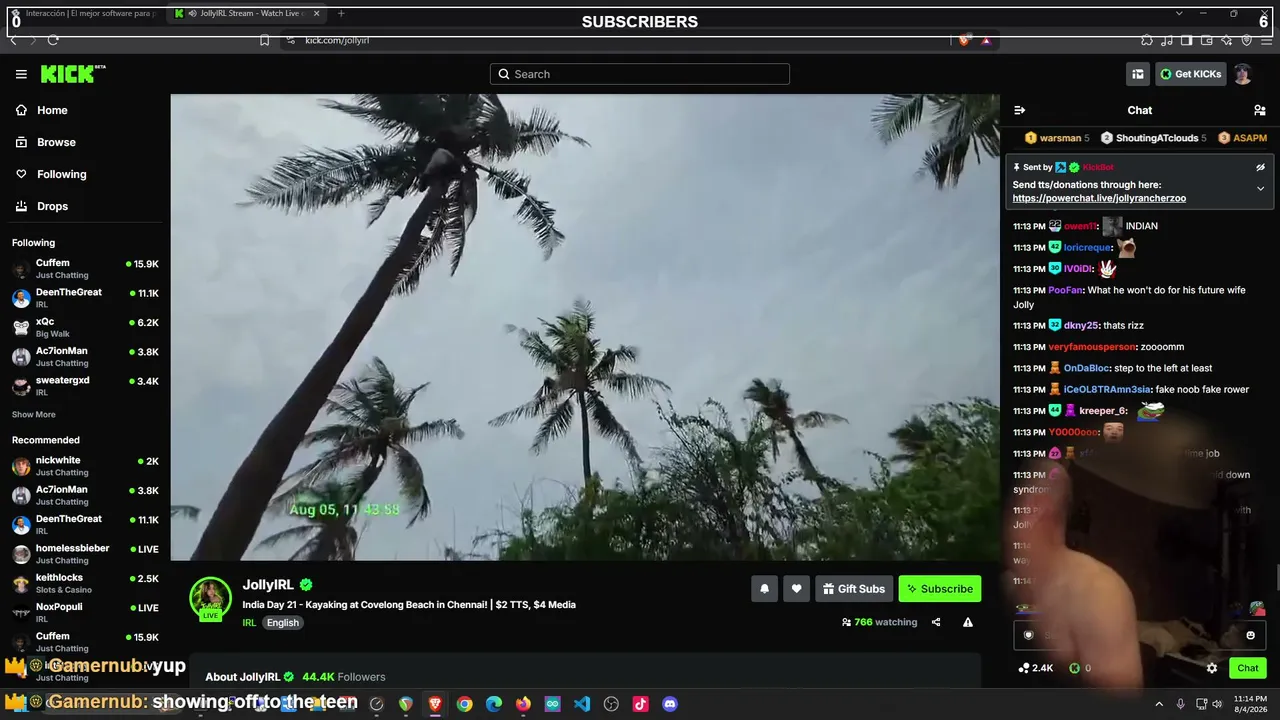
Task: Click ShoutingATclouds in gift leaderboard
Action: 1154,138
